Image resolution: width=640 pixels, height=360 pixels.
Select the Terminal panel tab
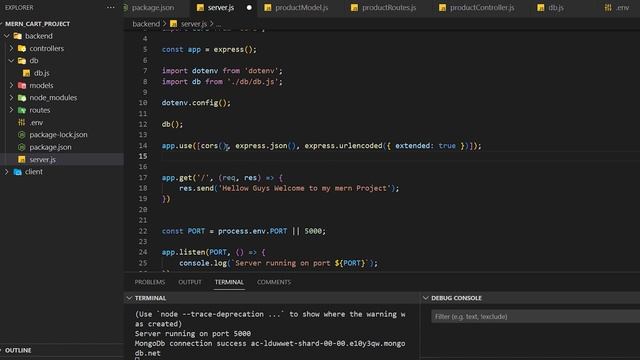click(x=229, y=282)
